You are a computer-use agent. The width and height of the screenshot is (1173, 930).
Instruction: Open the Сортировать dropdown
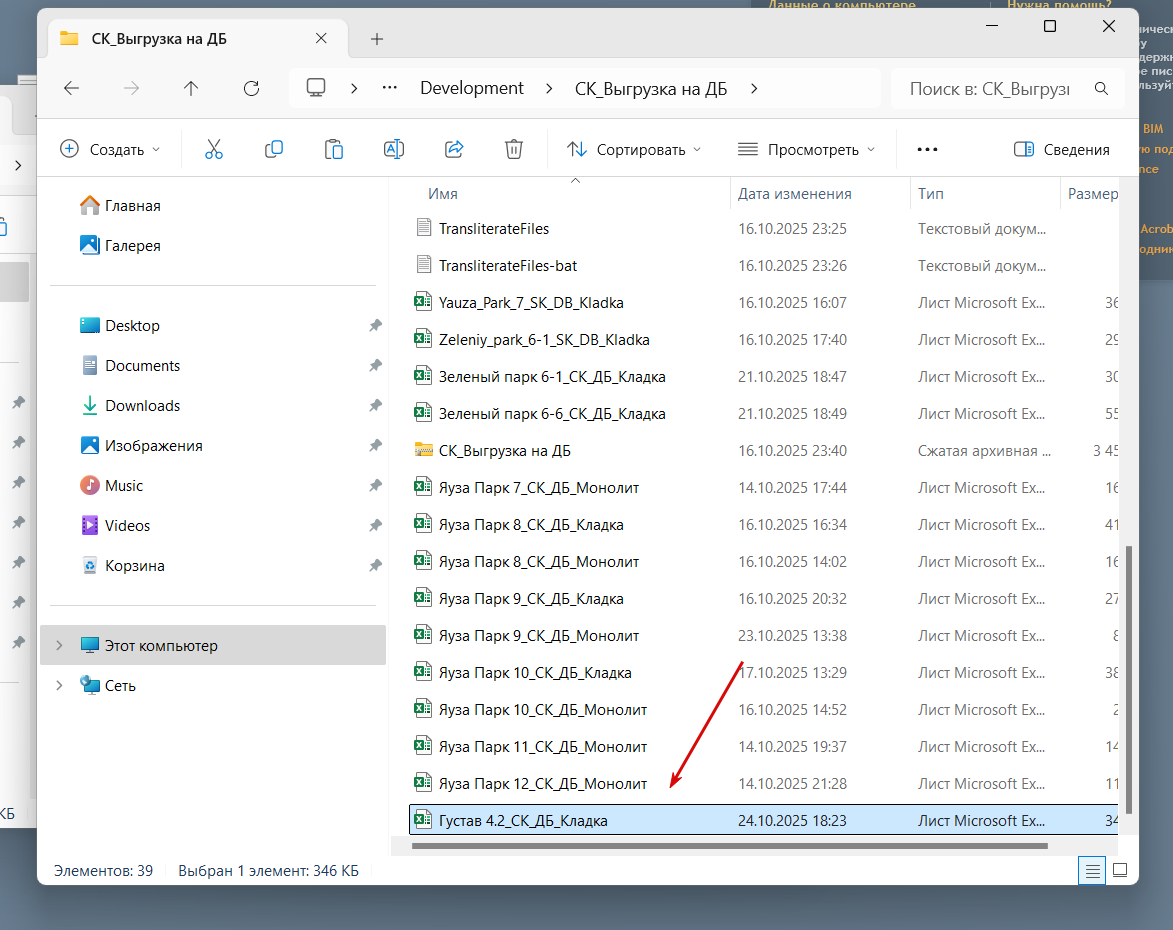[634, 150]
